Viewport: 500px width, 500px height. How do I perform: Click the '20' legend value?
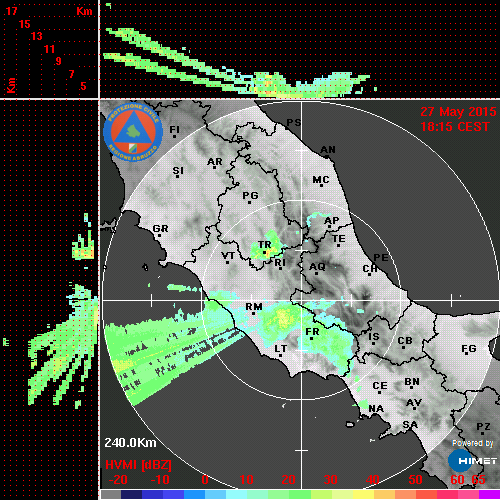tap(288, 480)
